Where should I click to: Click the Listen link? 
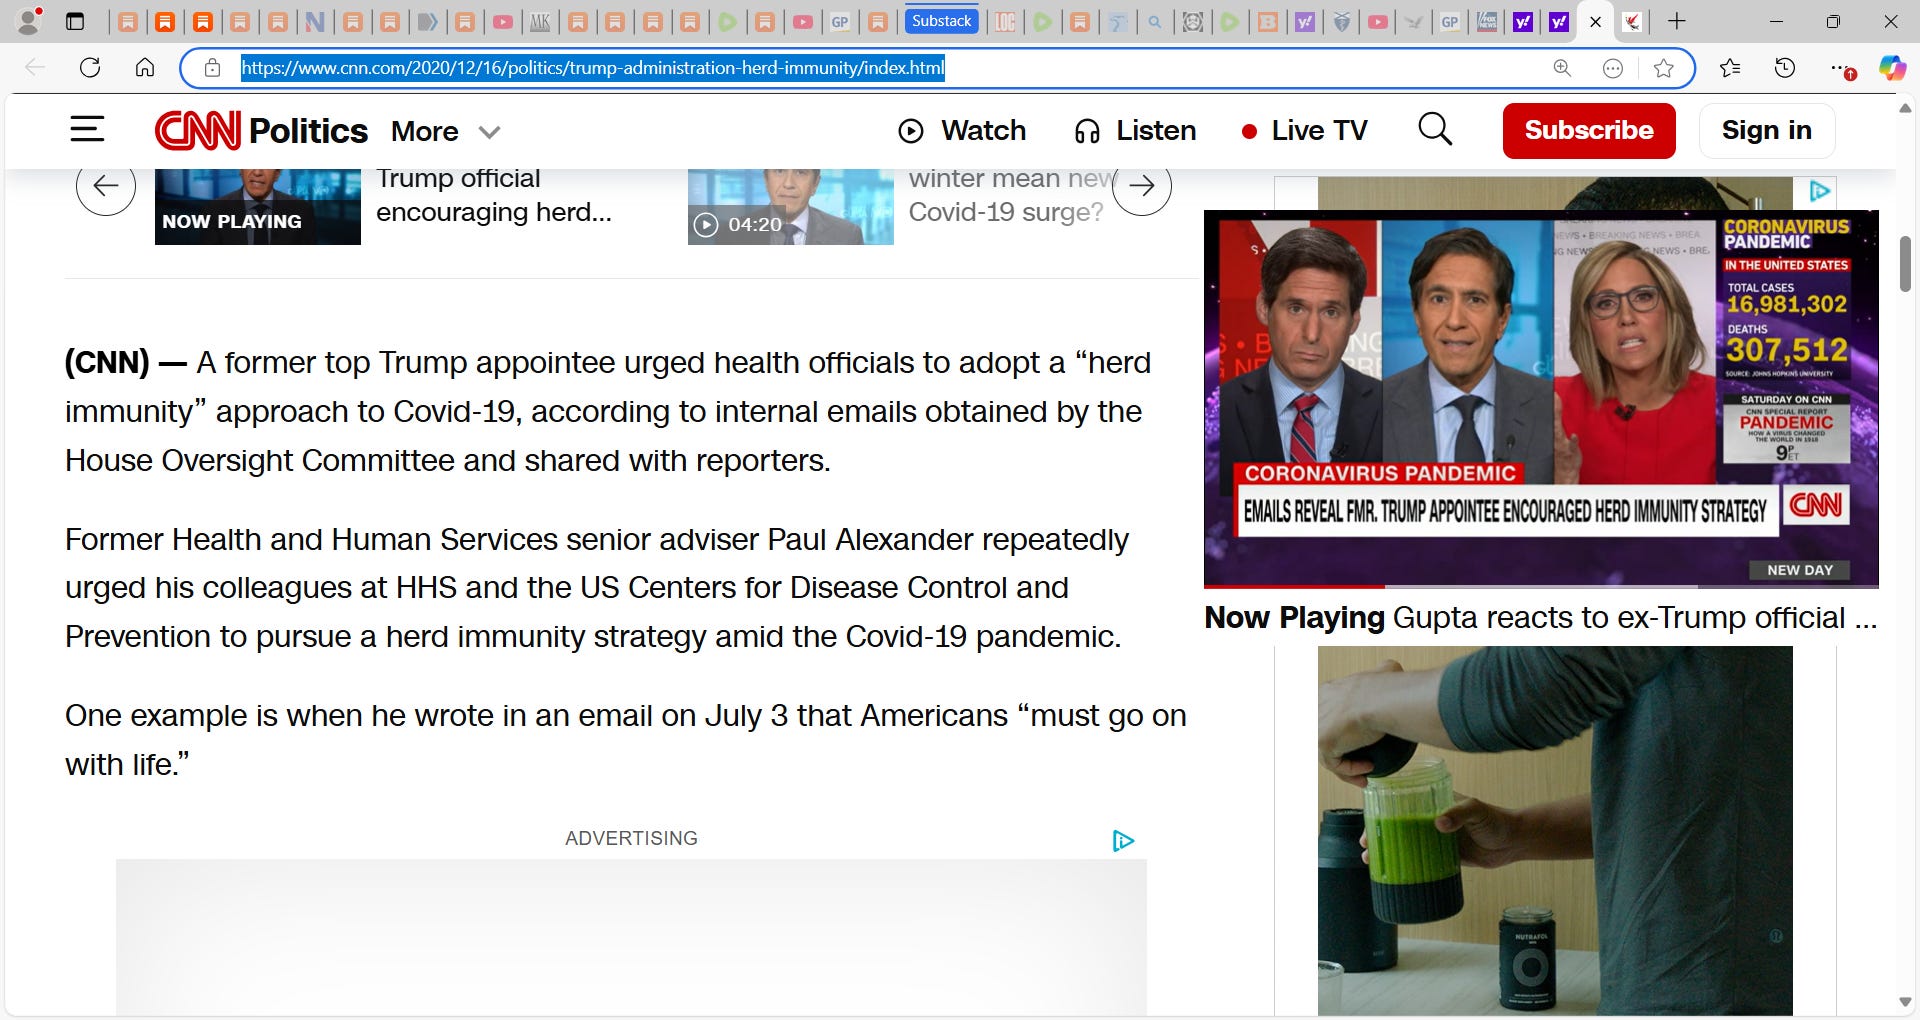pyautogui.click(x=1156, y=131)
